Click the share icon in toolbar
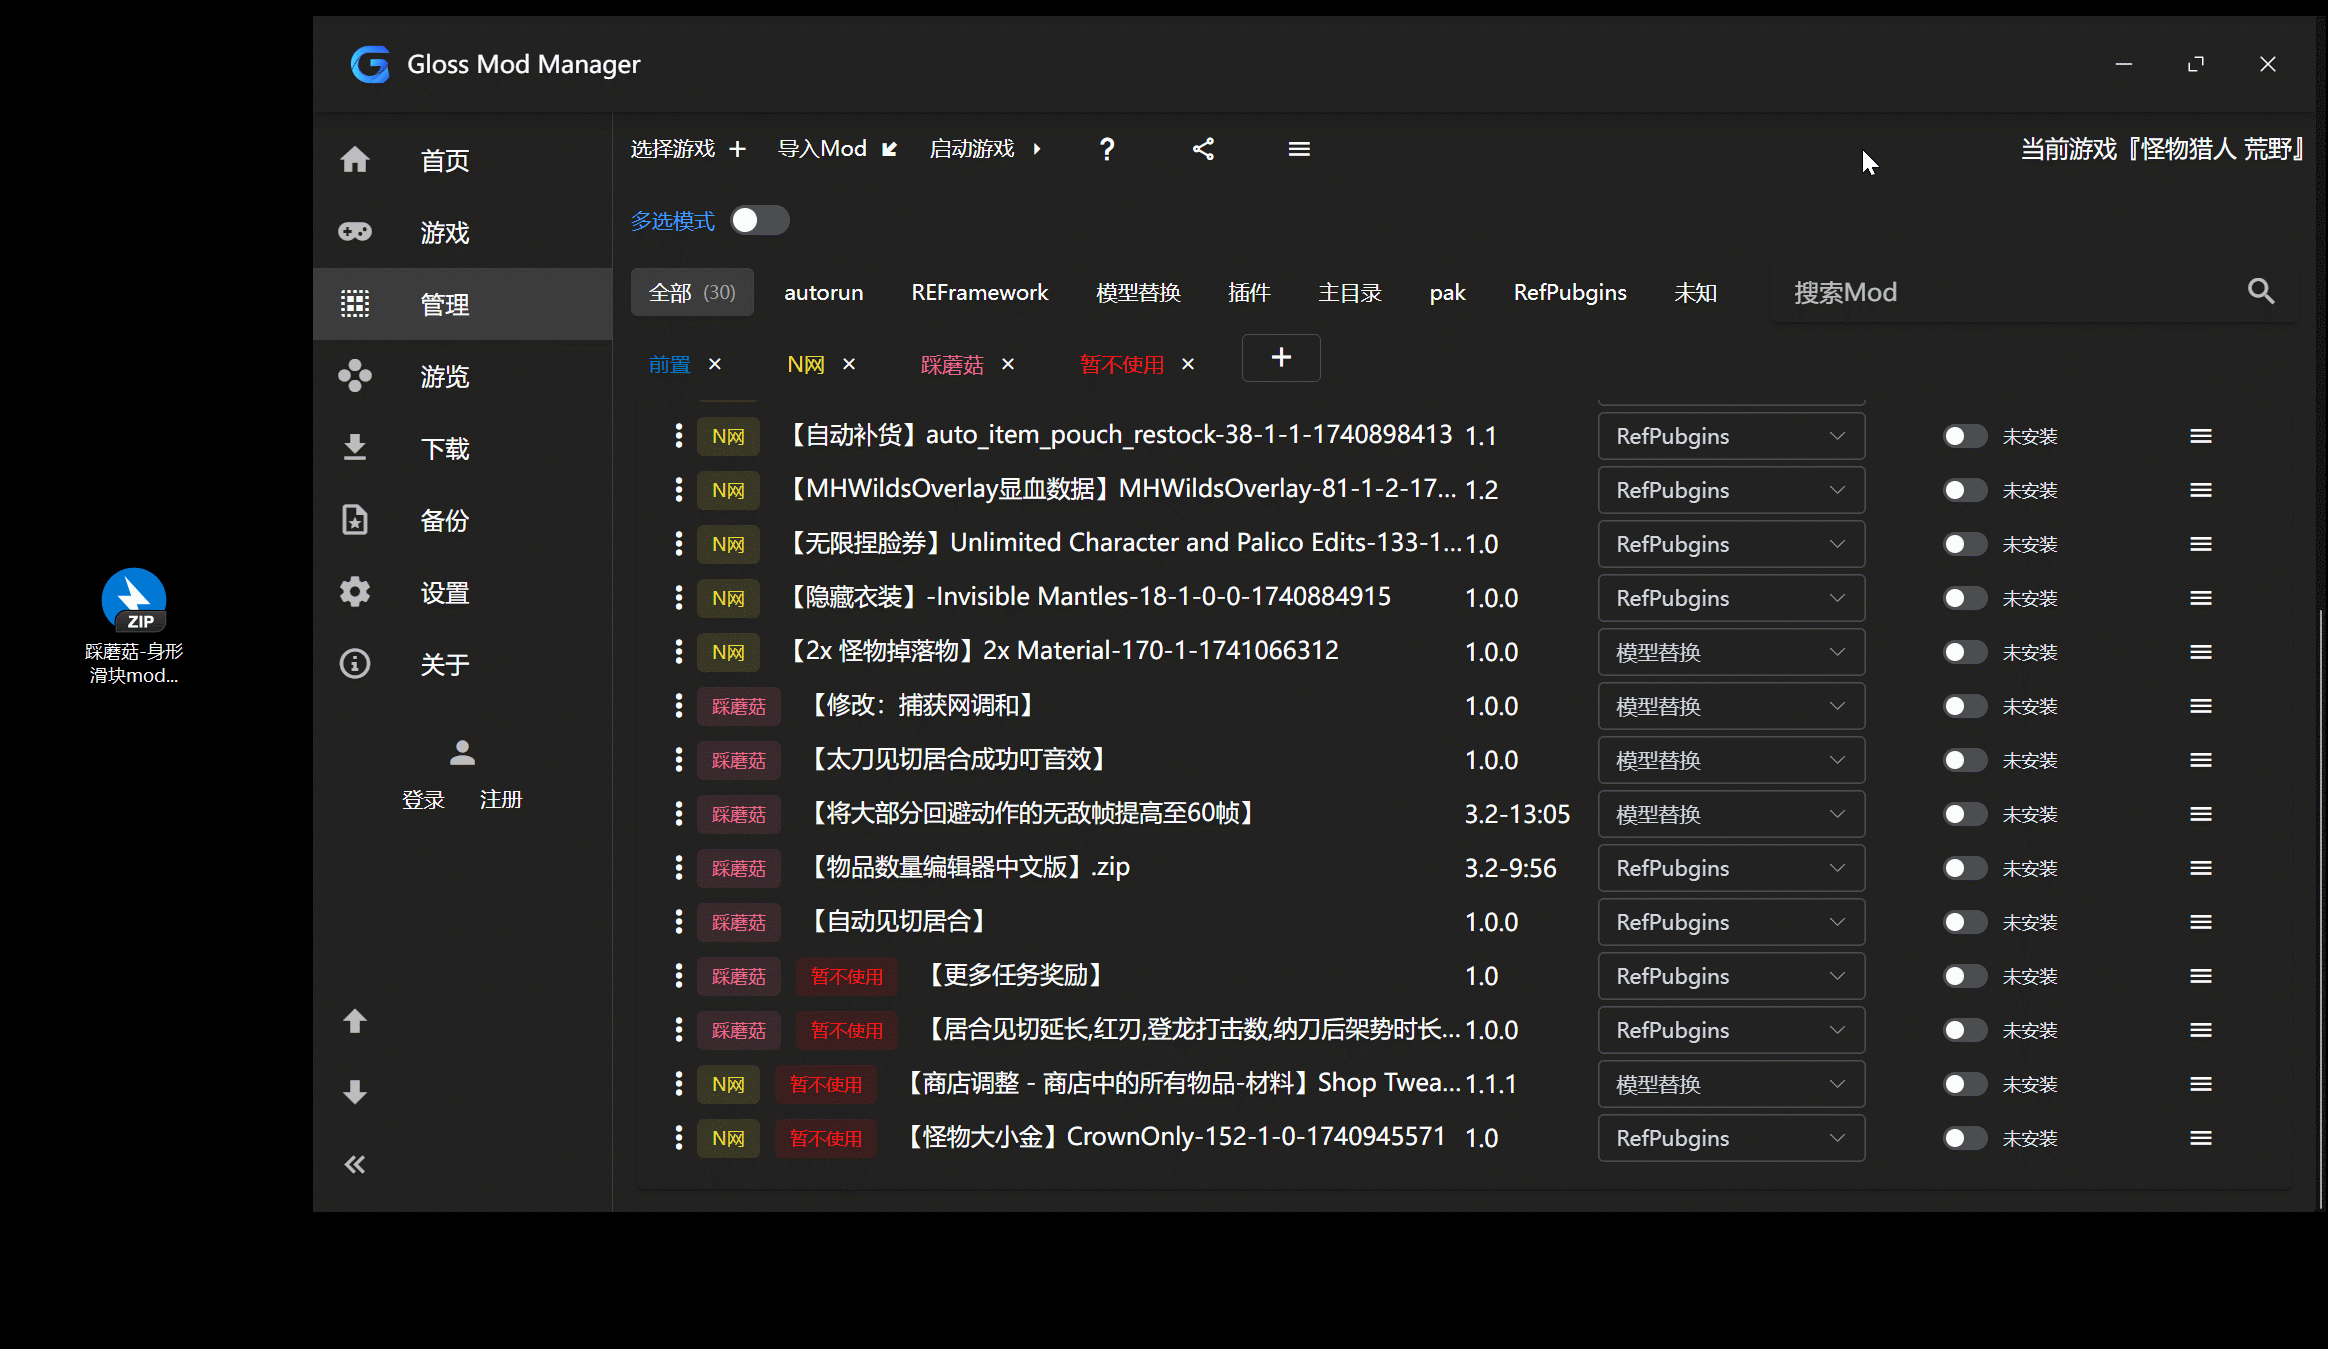The height and width of the screenshot is (1349, 2328). [x=1203, y=149]
